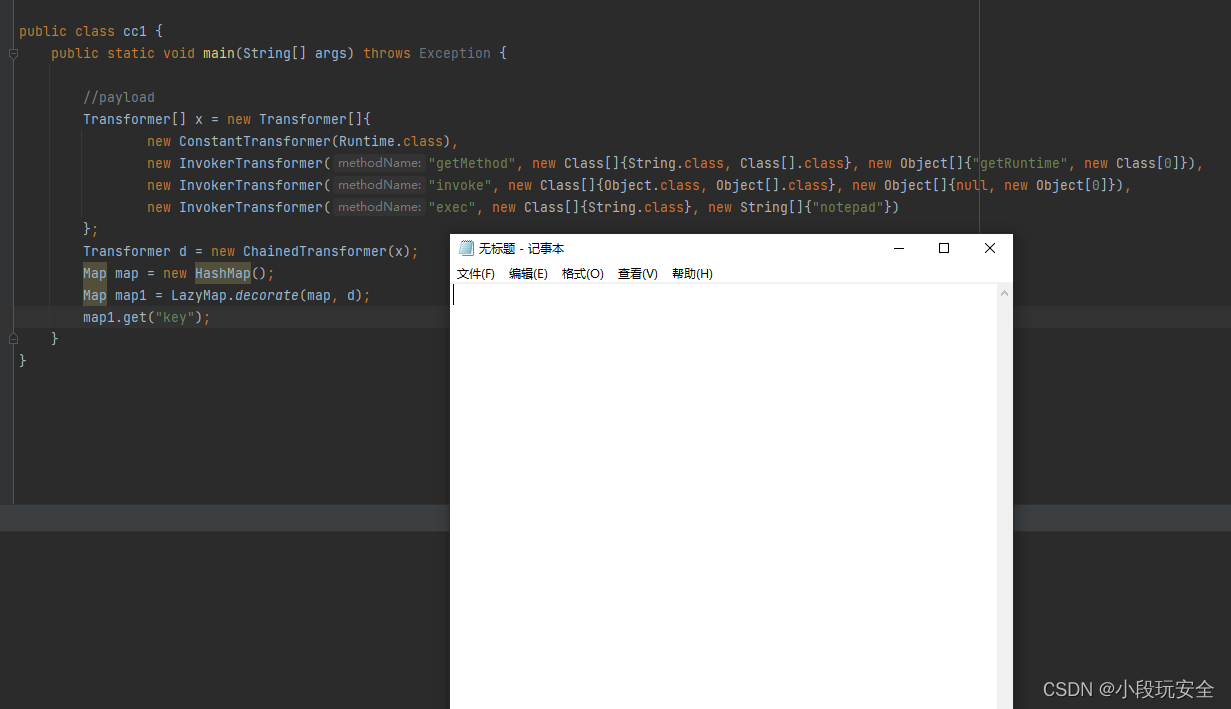Click the "invoke" string literal
The height and width of the screenshot is (709, 1231).
459,185
